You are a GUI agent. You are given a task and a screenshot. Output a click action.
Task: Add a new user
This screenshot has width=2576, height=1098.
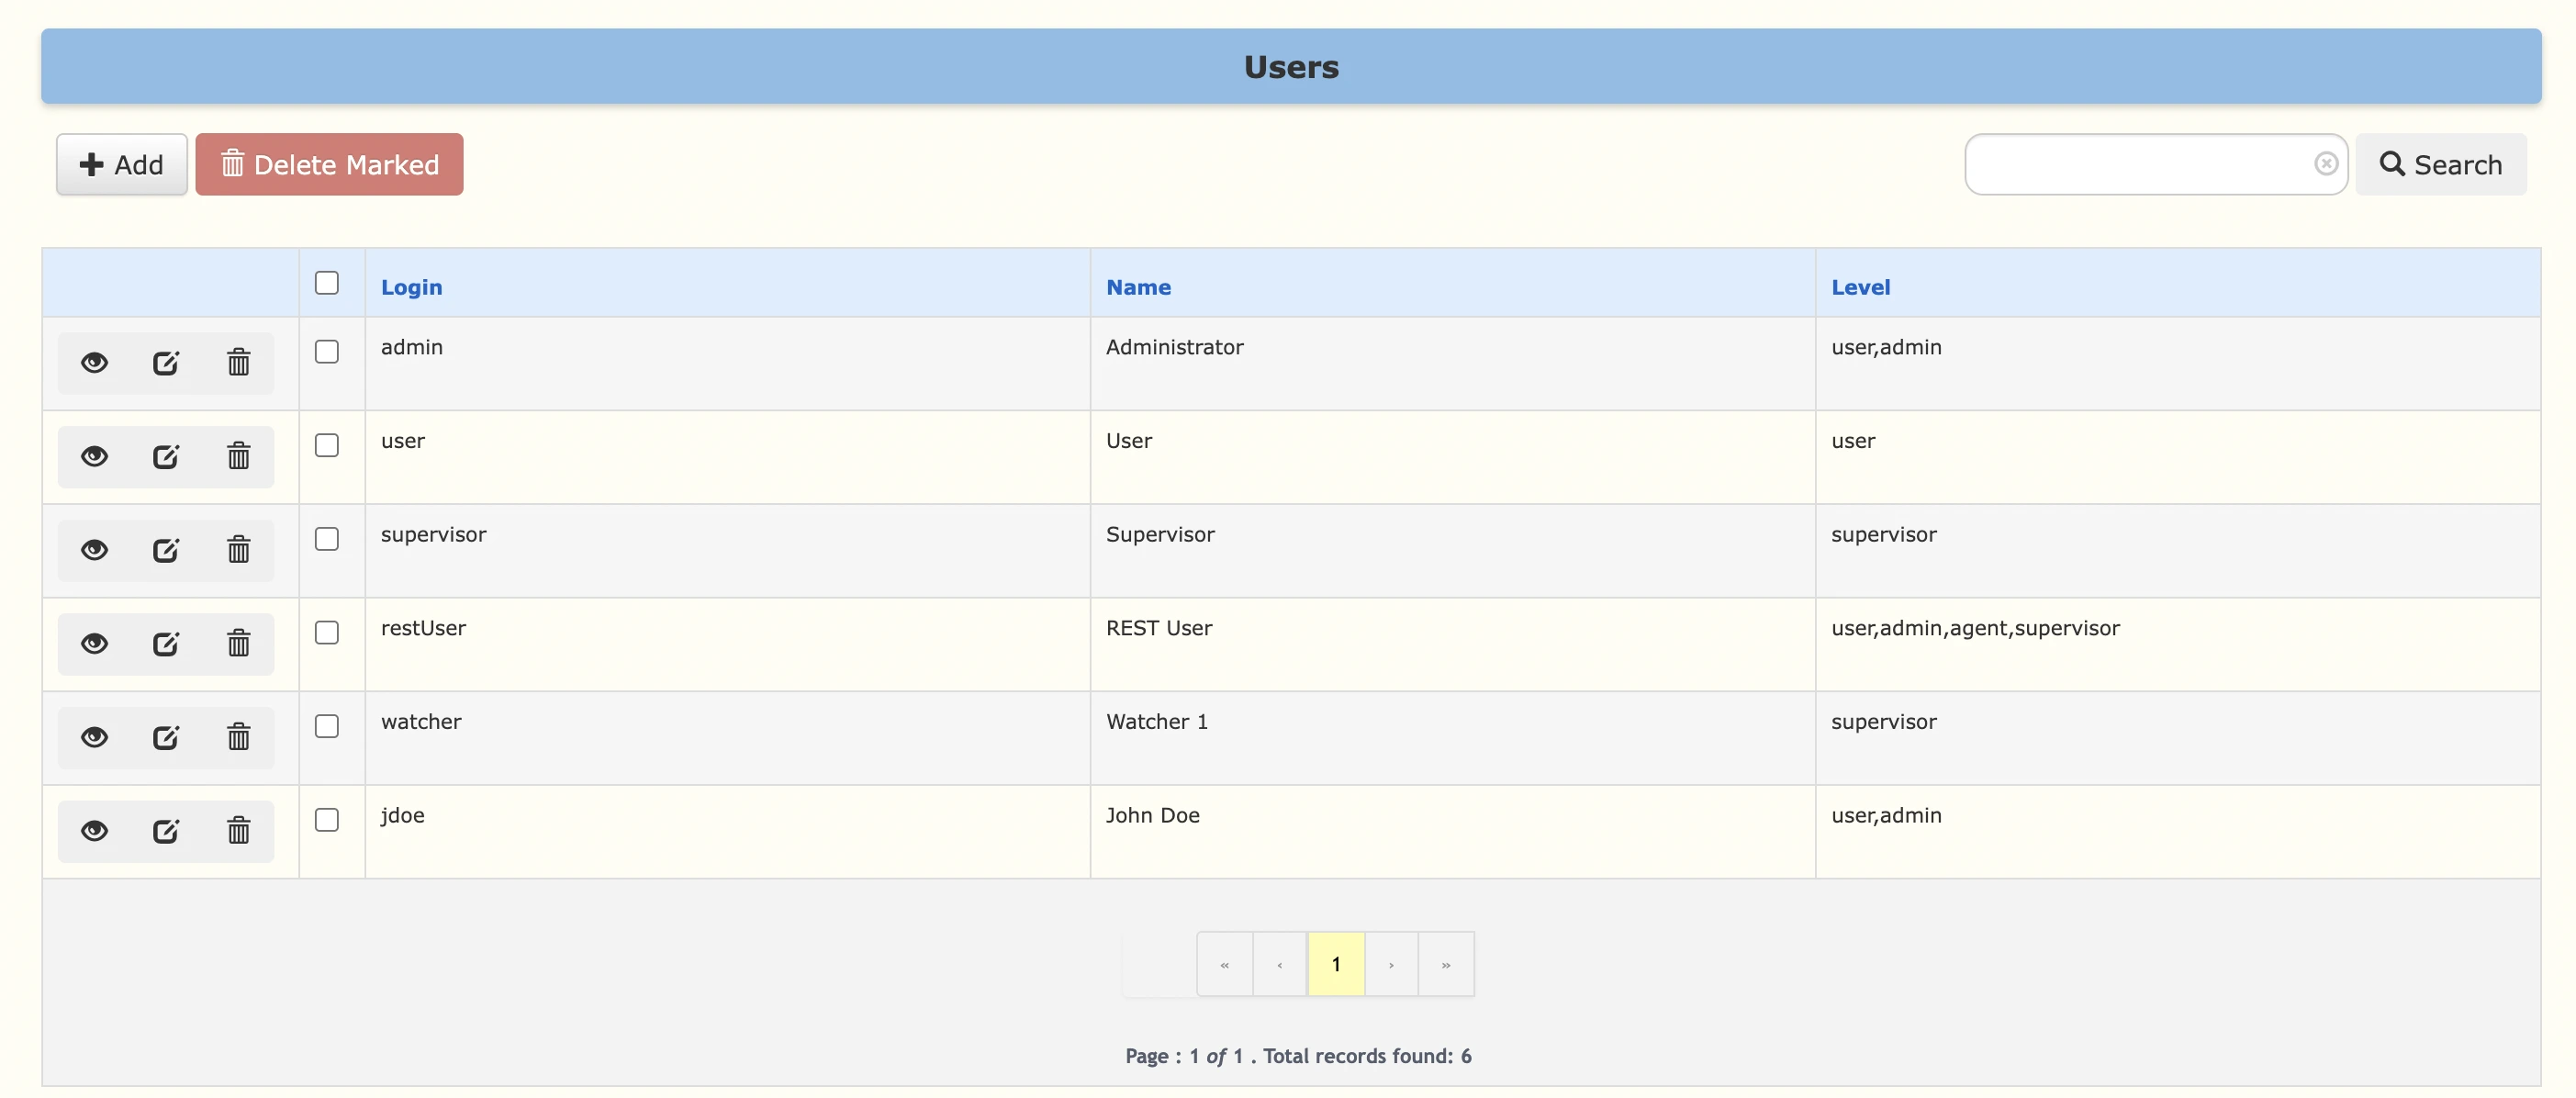tap(120, 163)
